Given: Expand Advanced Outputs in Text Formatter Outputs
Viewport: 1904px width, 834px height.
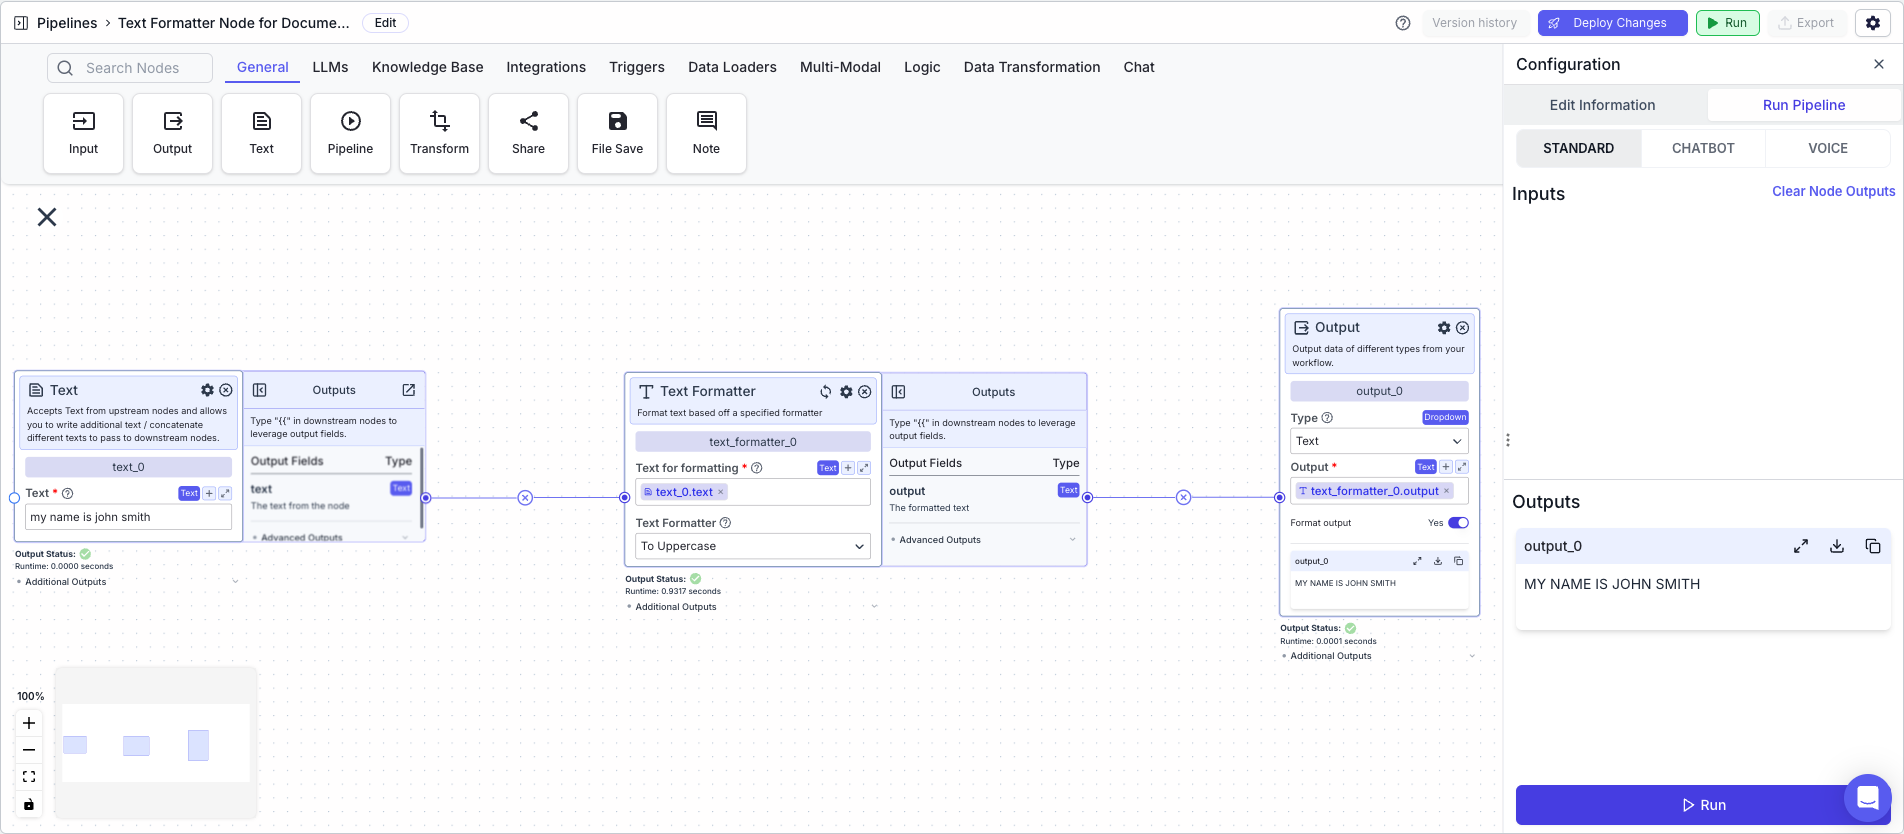Looking at the screenshot, I should pyautogui.click(x=983, y=540).
